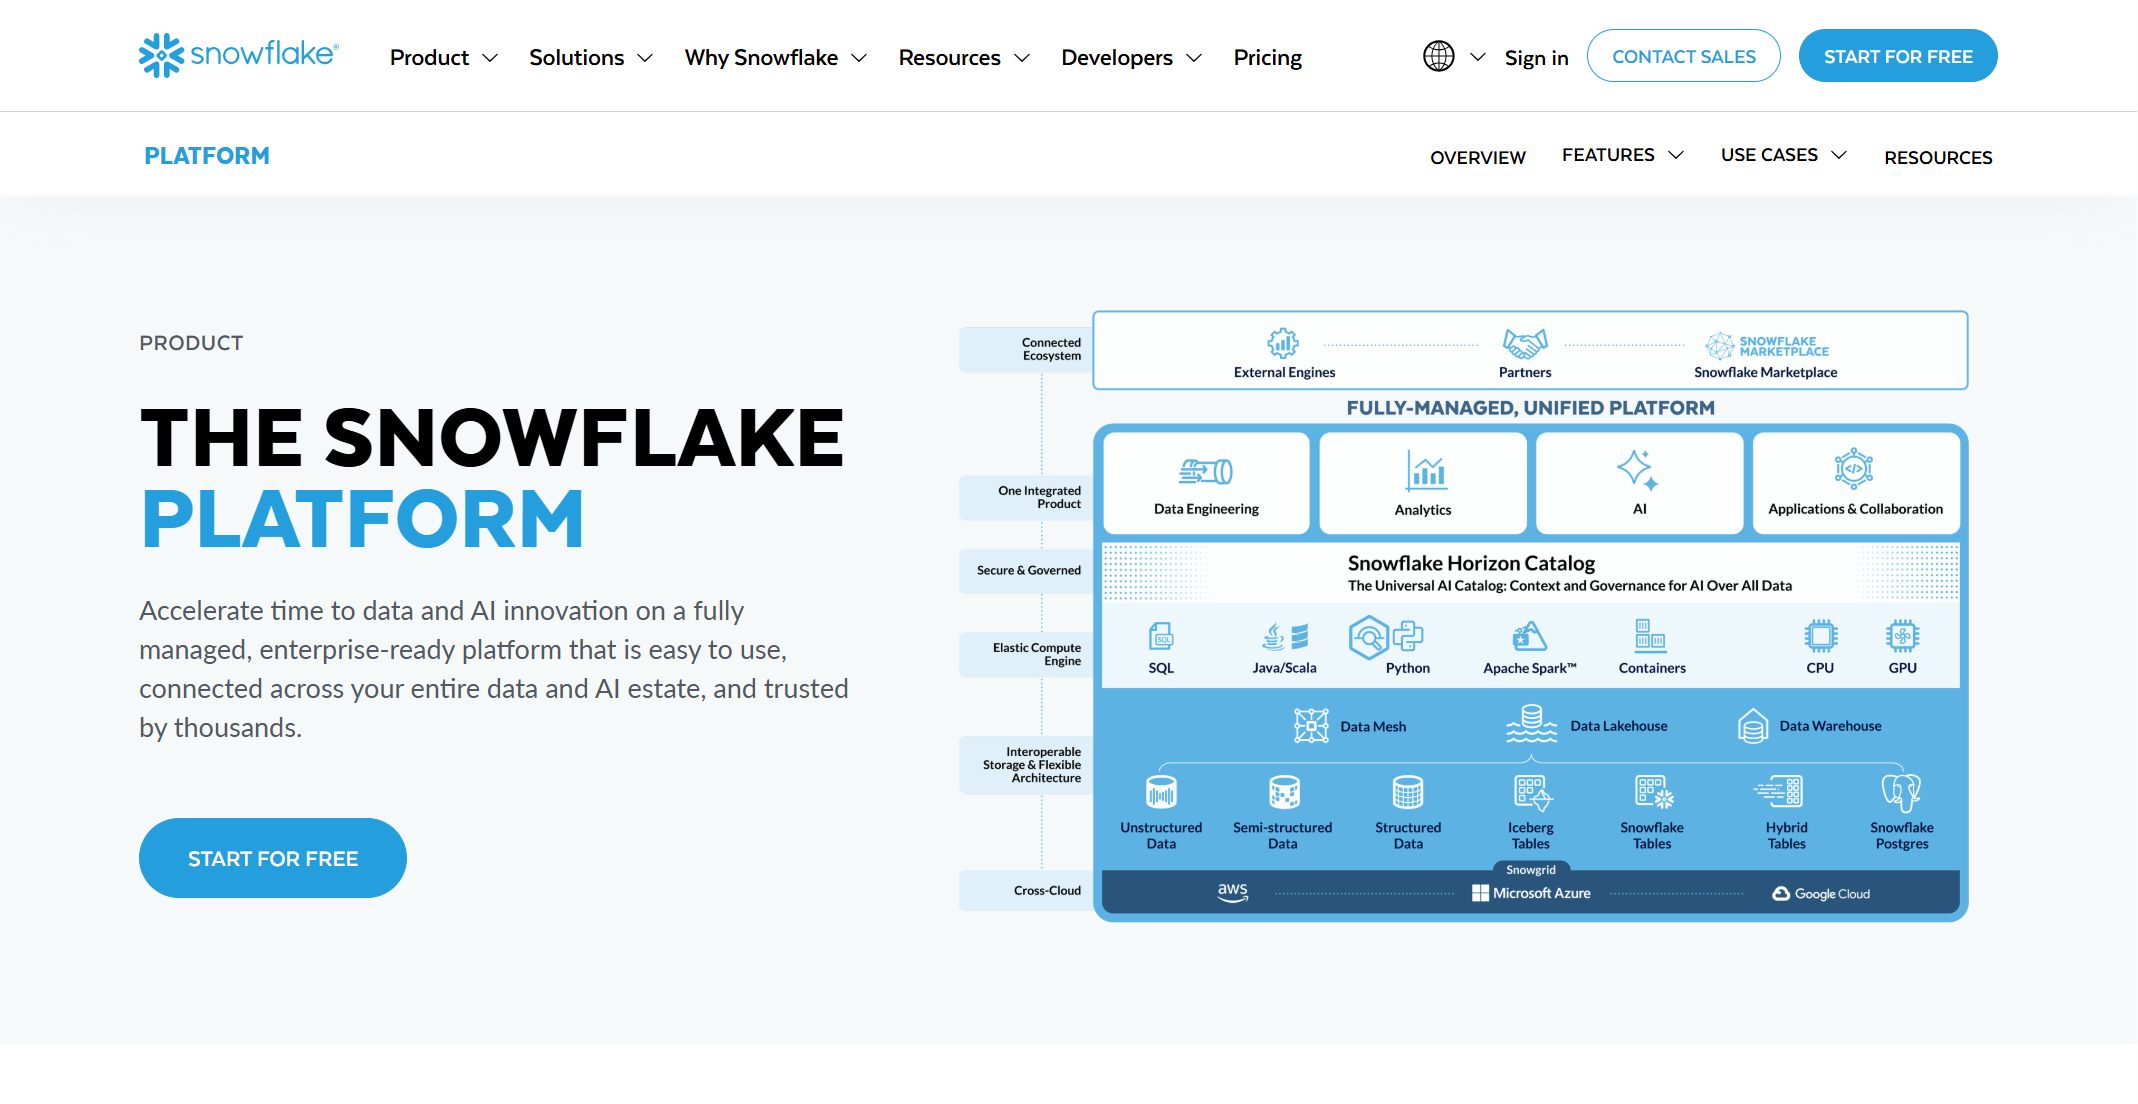Click the Start For Free button
2138x1104 pixels.
pos(1897,55)
